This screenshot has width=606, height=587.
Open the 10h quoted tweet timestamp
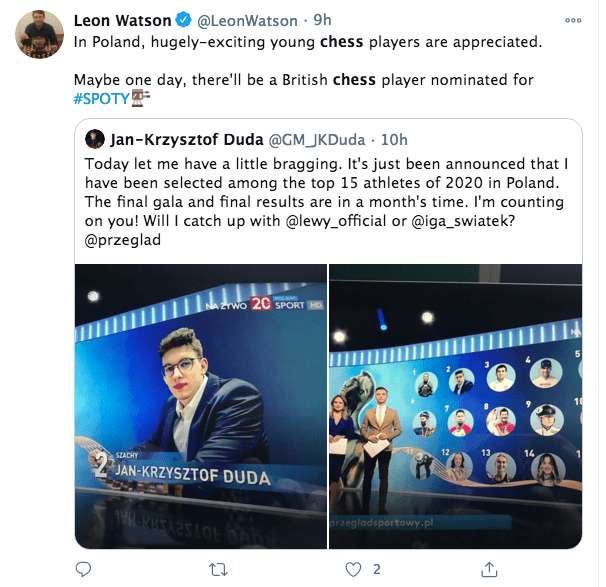tap(394, 140)
